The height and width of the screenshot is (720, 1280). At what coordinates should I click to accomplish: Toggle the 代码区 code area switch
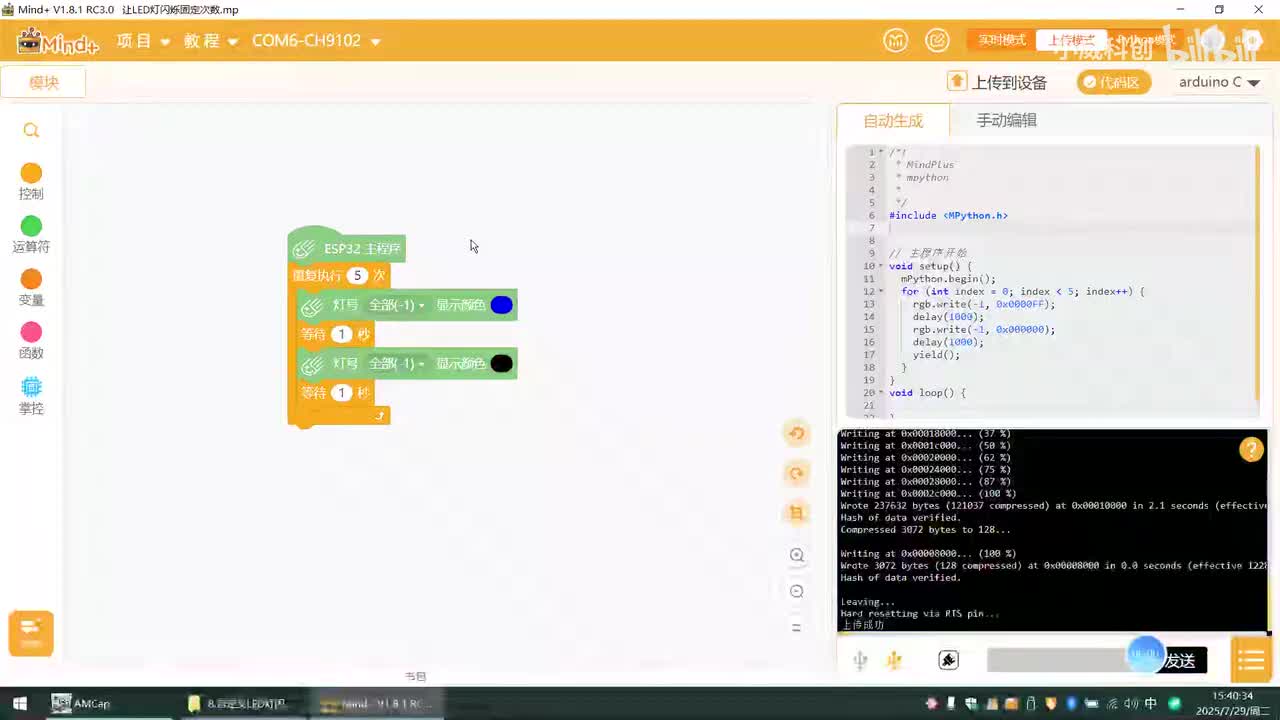[1114, 82]
